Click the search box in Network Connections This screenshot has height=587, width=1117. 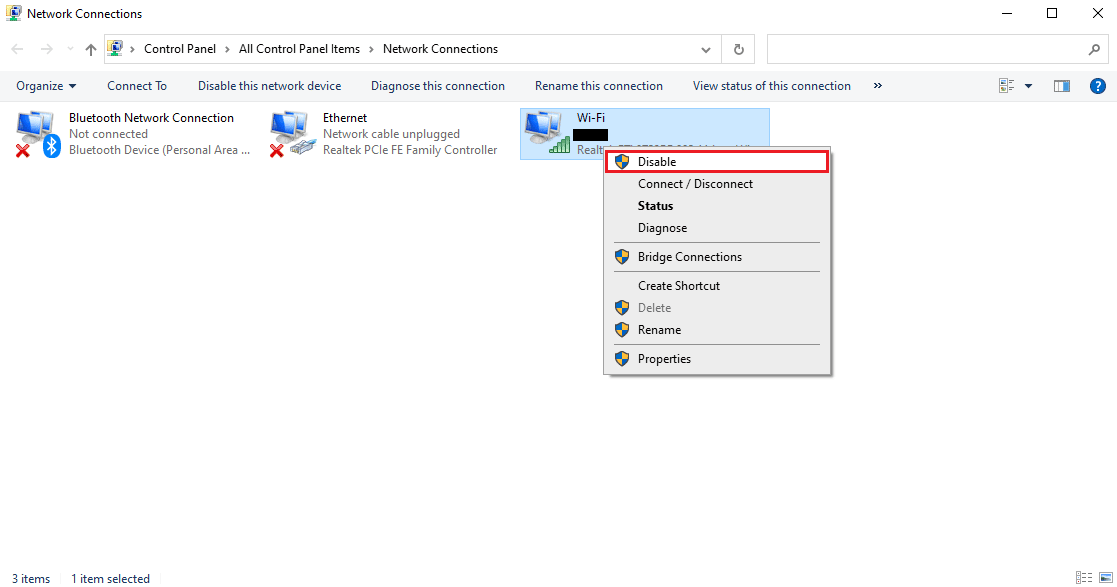[x=925, y=49]
